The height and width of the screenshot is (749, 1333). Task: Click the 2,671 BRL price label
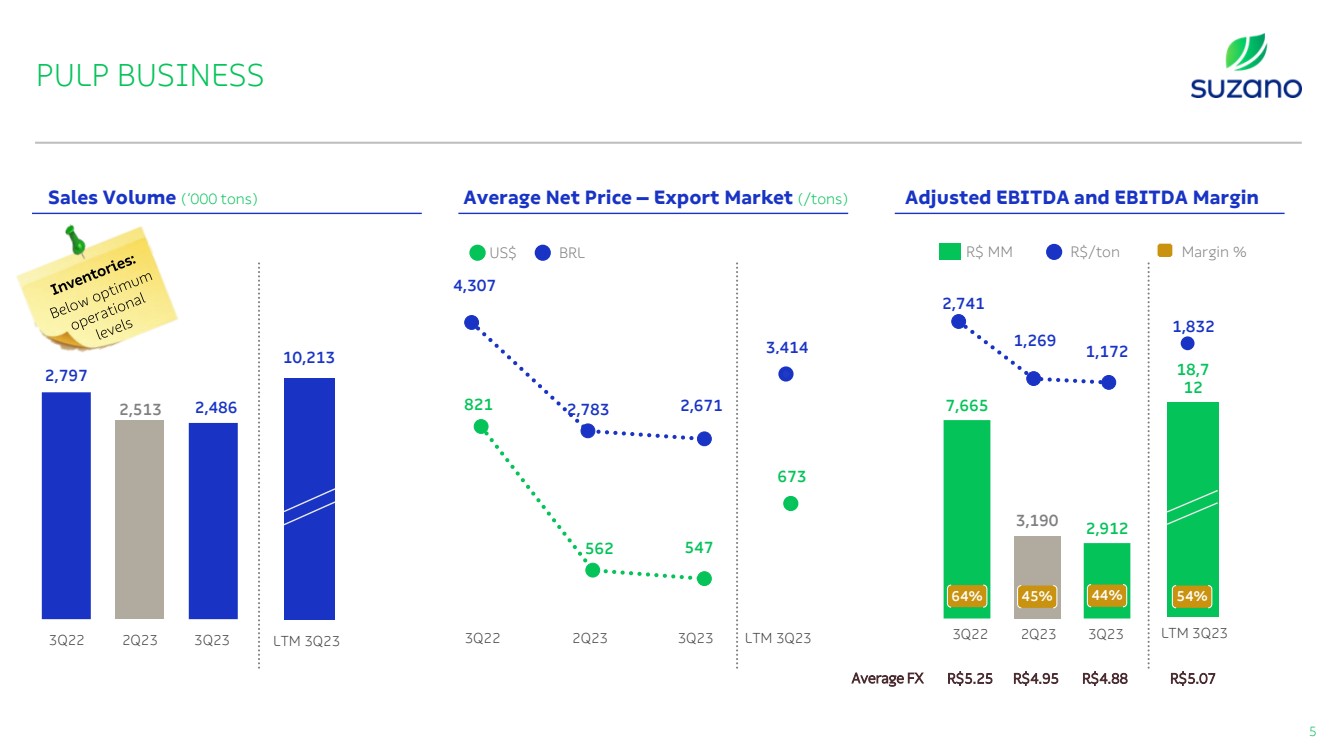(701, 406)
